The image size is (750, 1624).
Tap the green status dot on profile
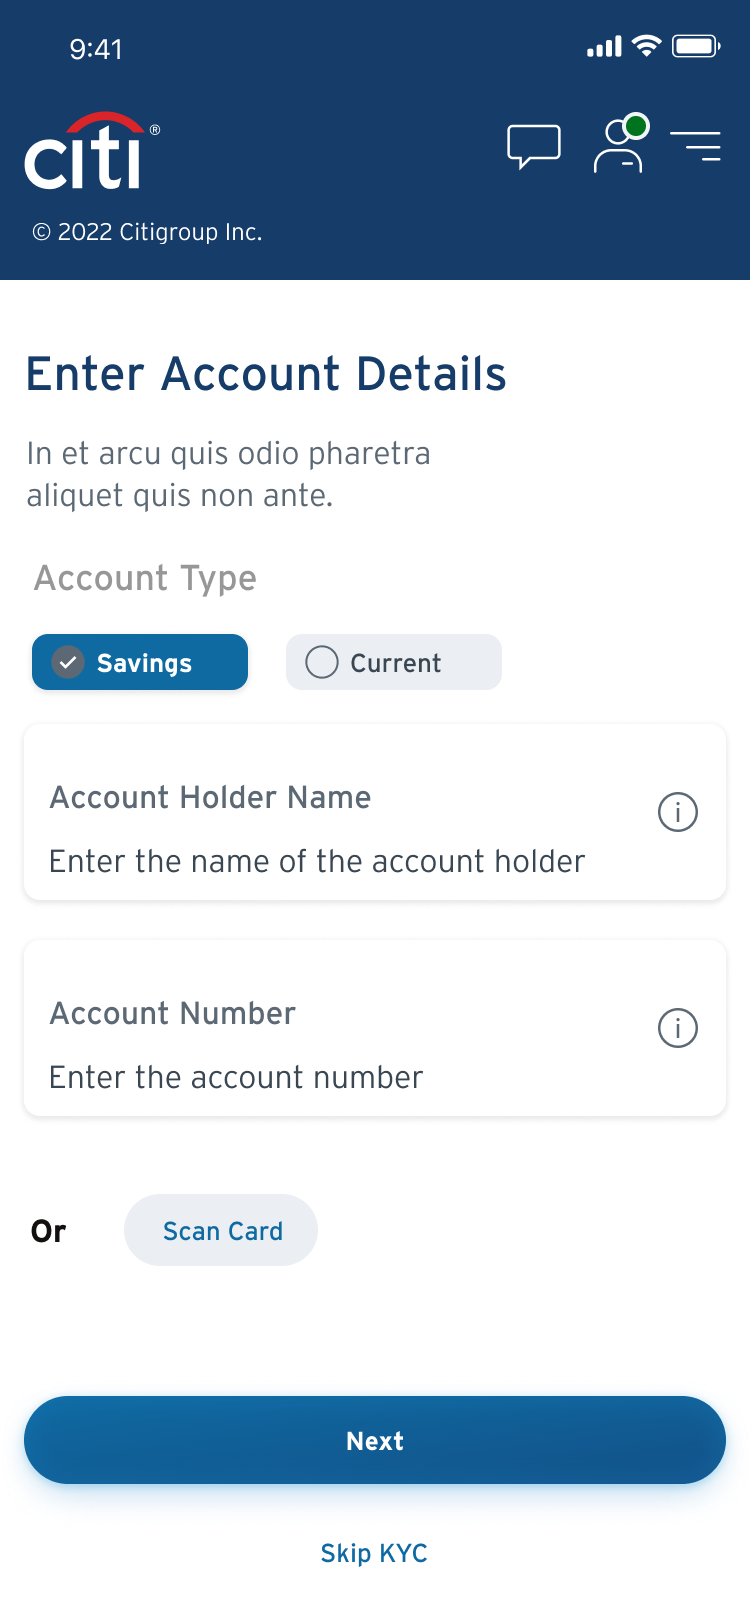click(x=636, y=127)
